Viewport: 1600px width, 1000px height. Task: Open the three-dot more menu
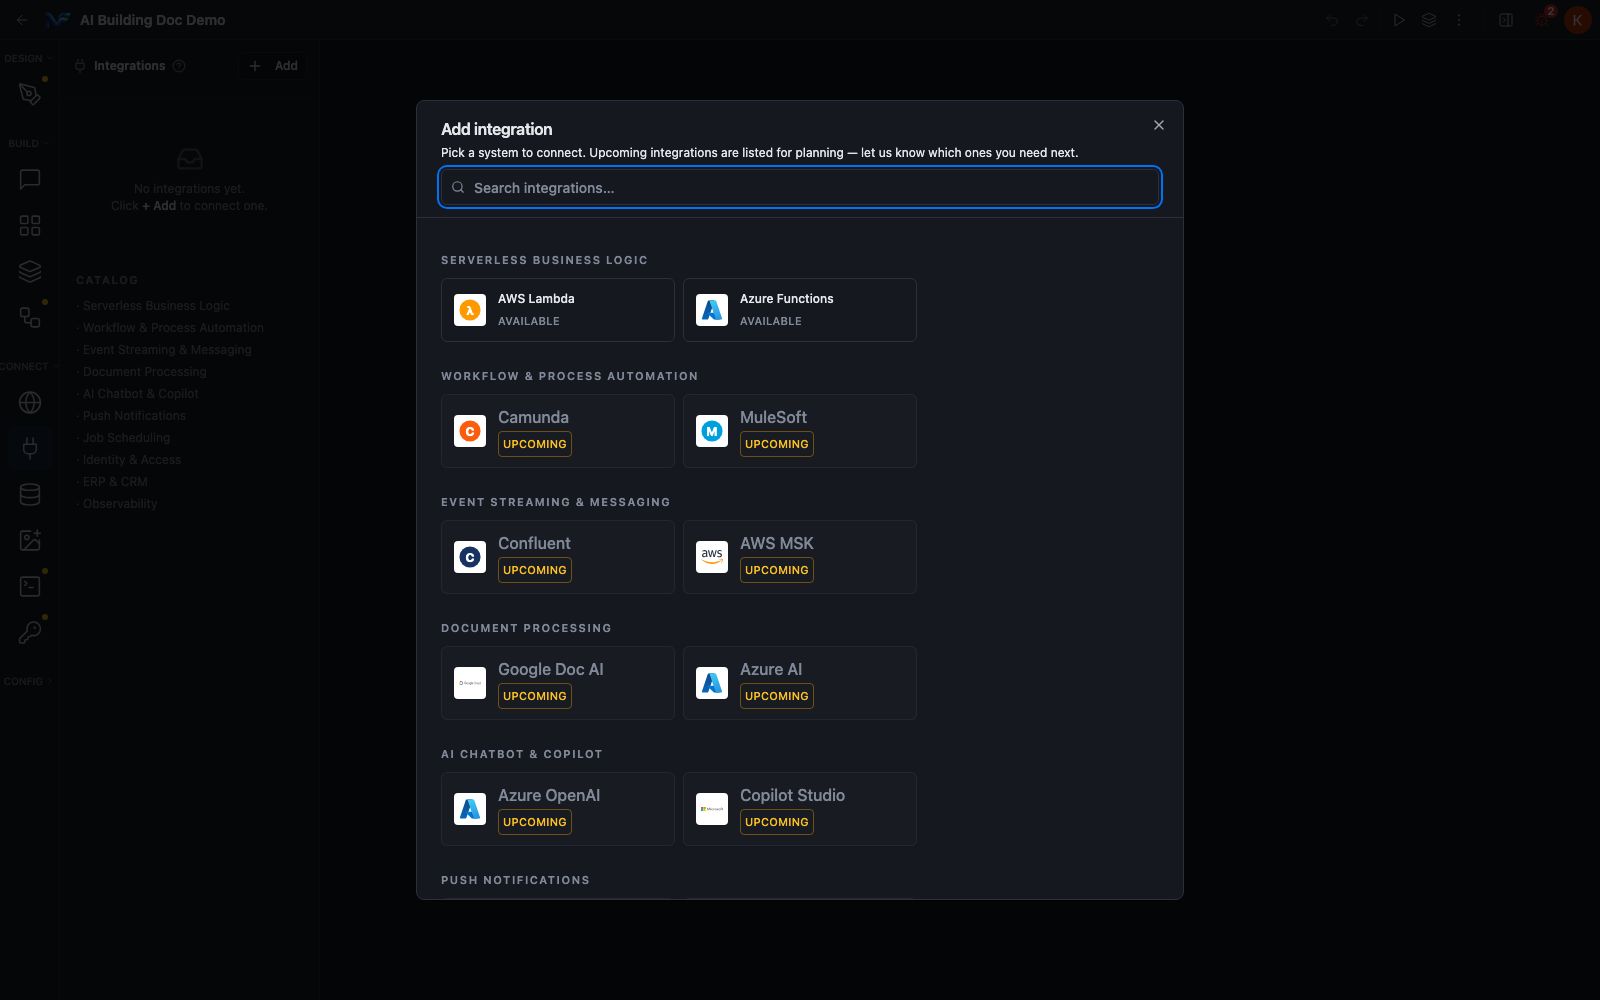[x=1459, y=20]
